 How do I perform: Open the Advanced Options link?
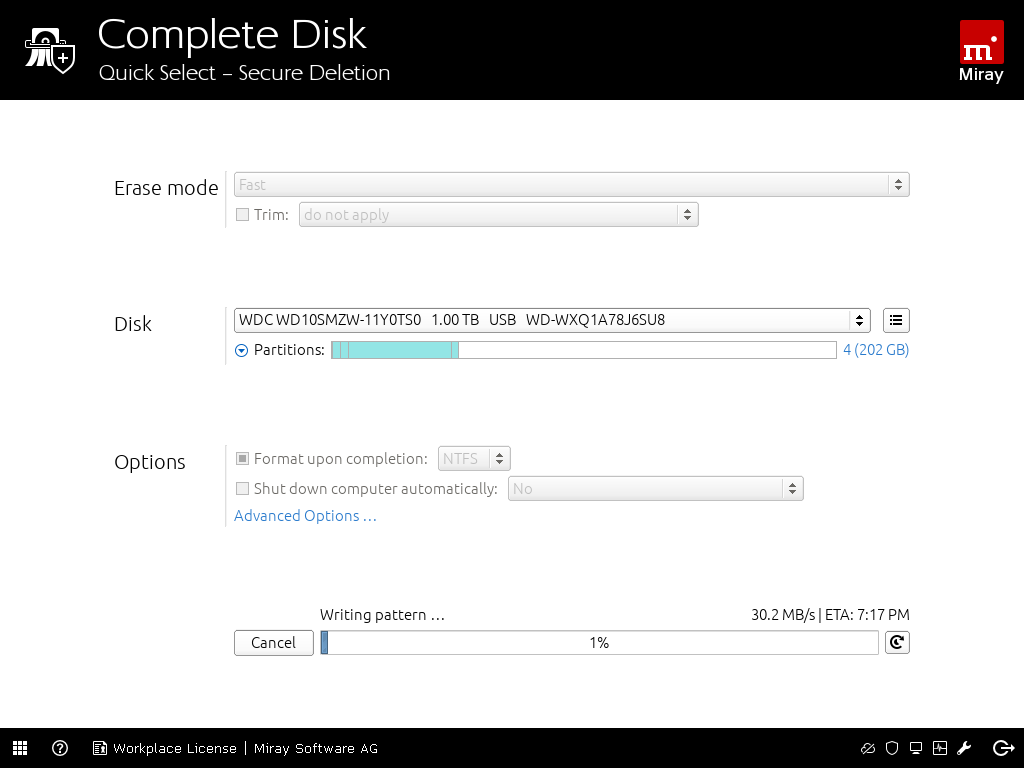305,516
